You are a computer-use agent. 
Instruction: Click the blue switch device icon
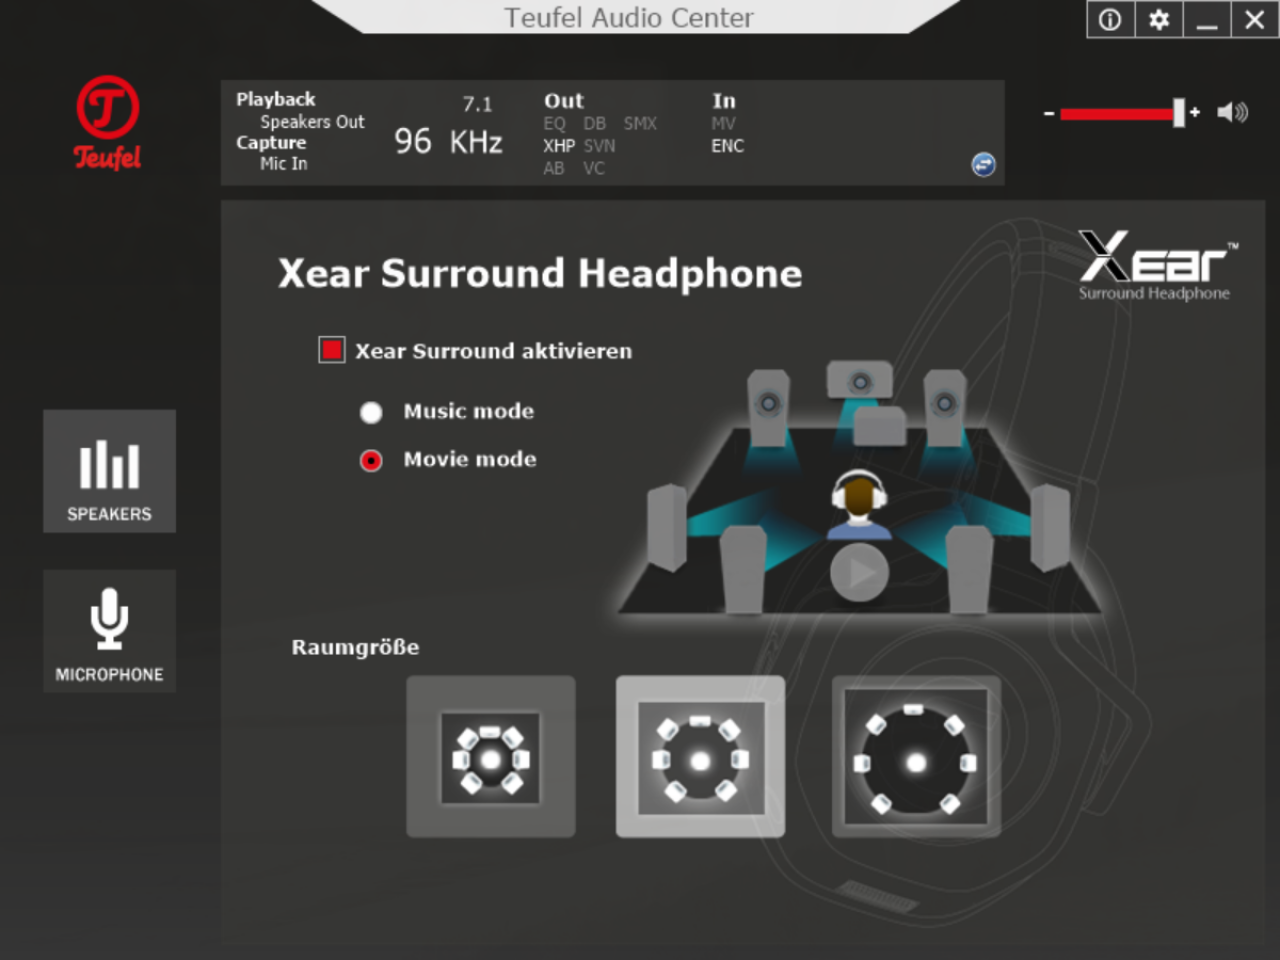click(x=983, y=164)
